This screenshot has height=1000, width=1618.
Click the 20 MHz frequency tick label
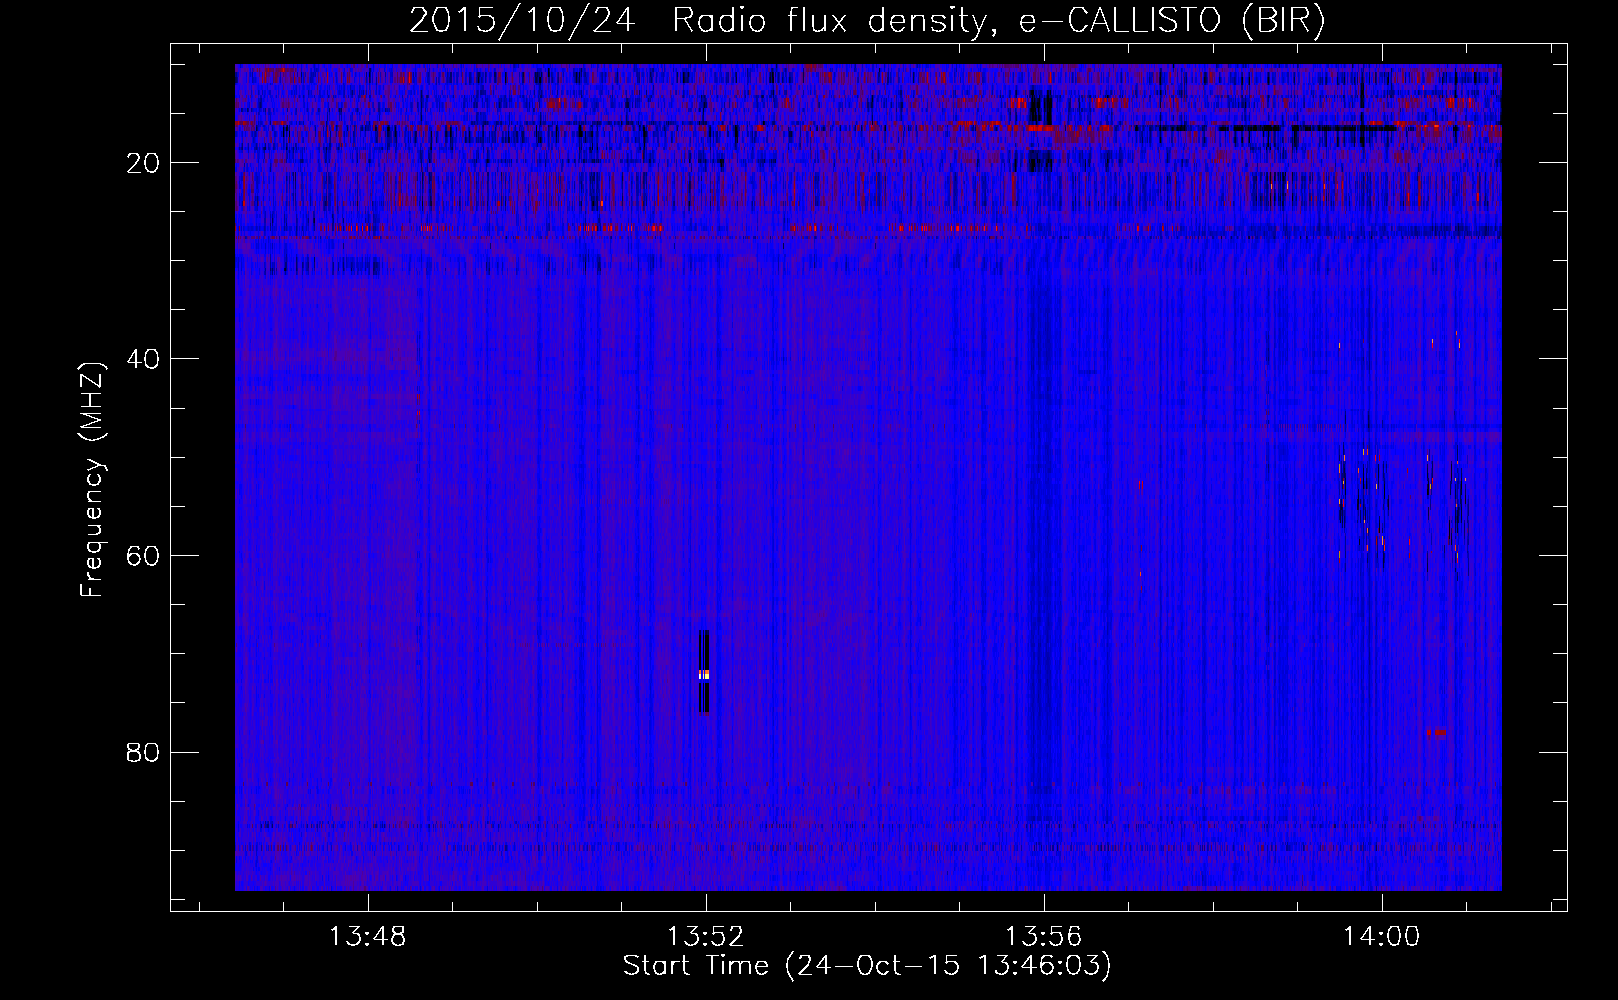[144, 163]
